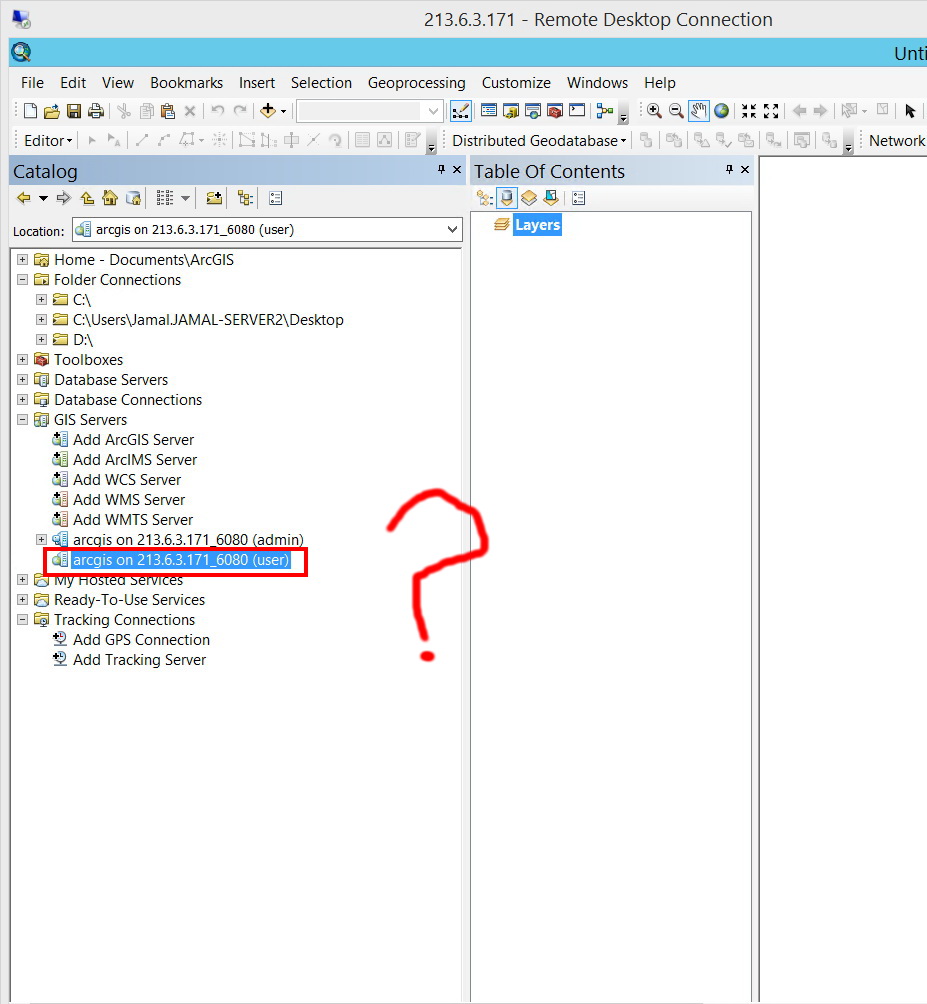Select Ready-To-Use Services folder

click(129, 599)
